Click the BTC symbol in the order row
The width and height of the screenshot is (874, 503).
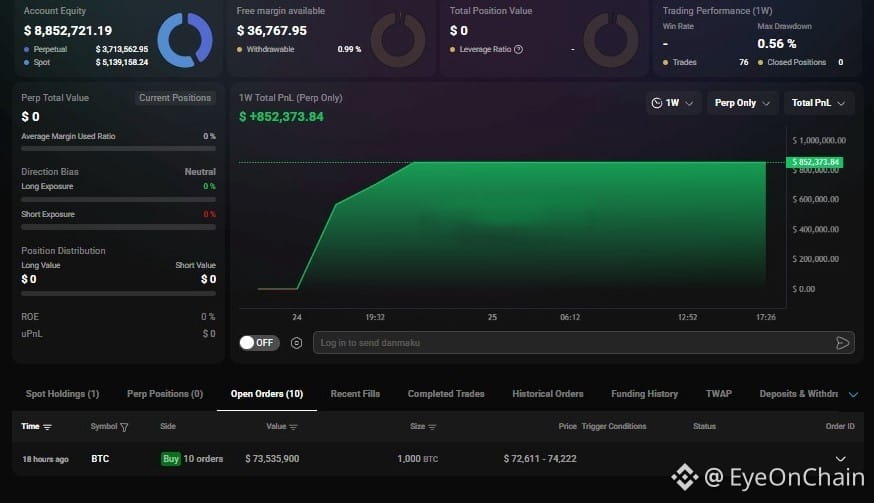100,459
